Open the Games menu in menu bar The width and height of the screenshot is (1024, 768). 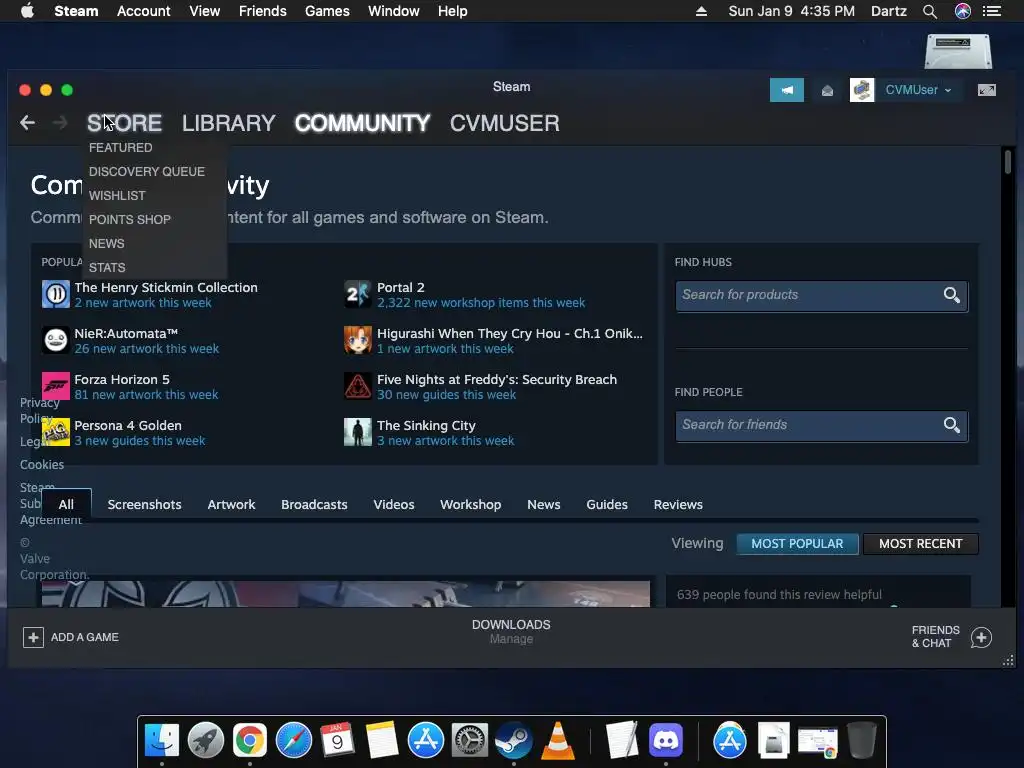tap(327, 11)
